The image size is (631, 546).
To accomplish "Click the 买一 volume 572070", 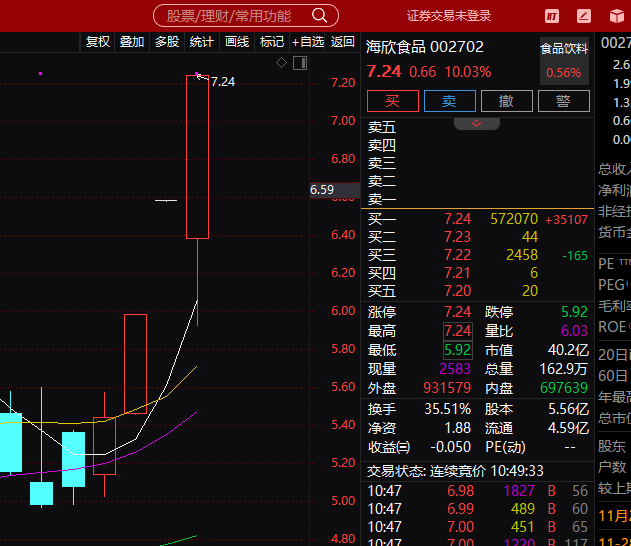I will [514, 219].
